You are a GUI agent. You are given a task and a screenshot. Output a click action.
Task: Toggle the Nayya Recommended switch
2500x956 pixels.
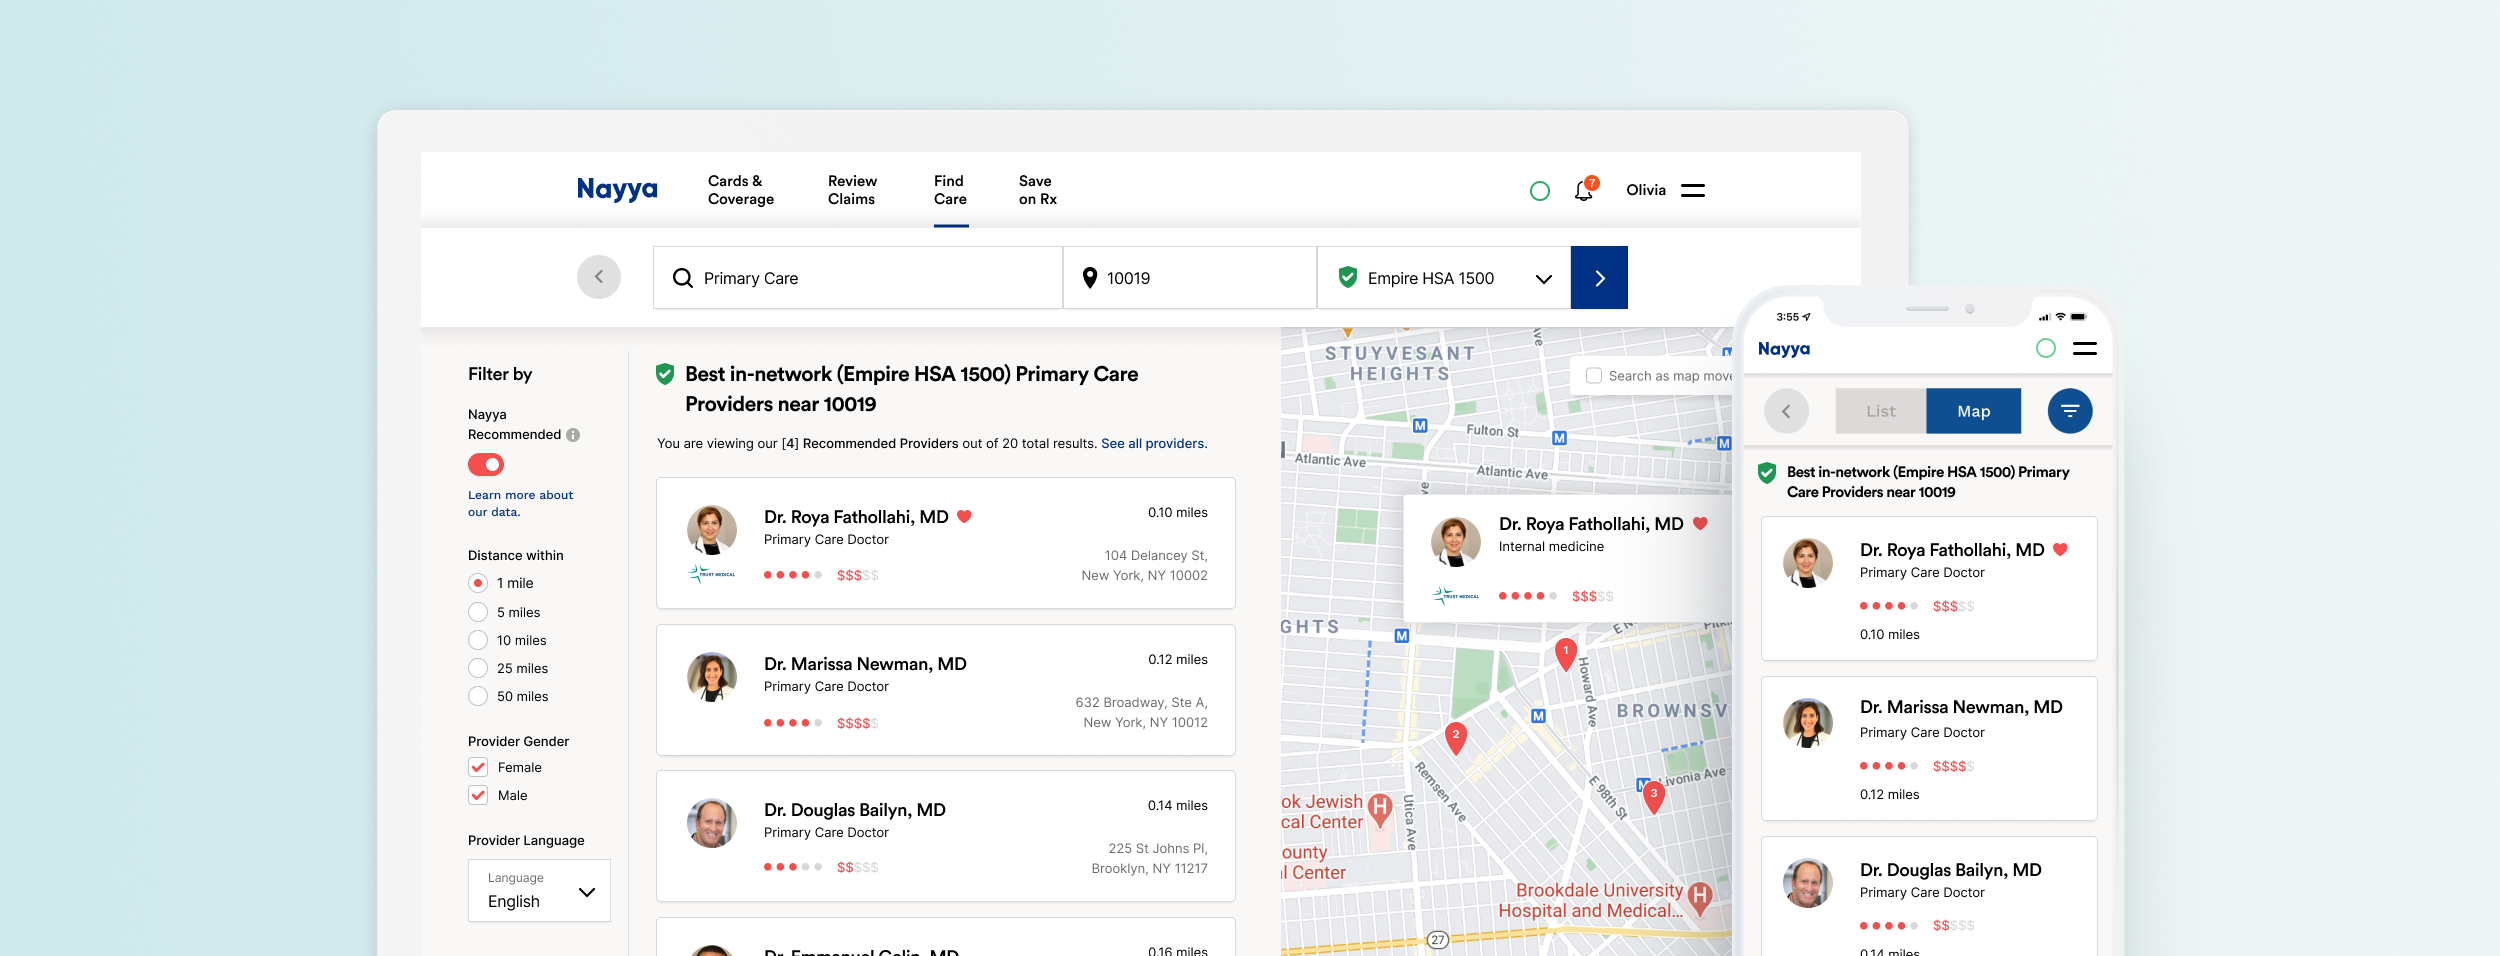click(x=486, y=465)
